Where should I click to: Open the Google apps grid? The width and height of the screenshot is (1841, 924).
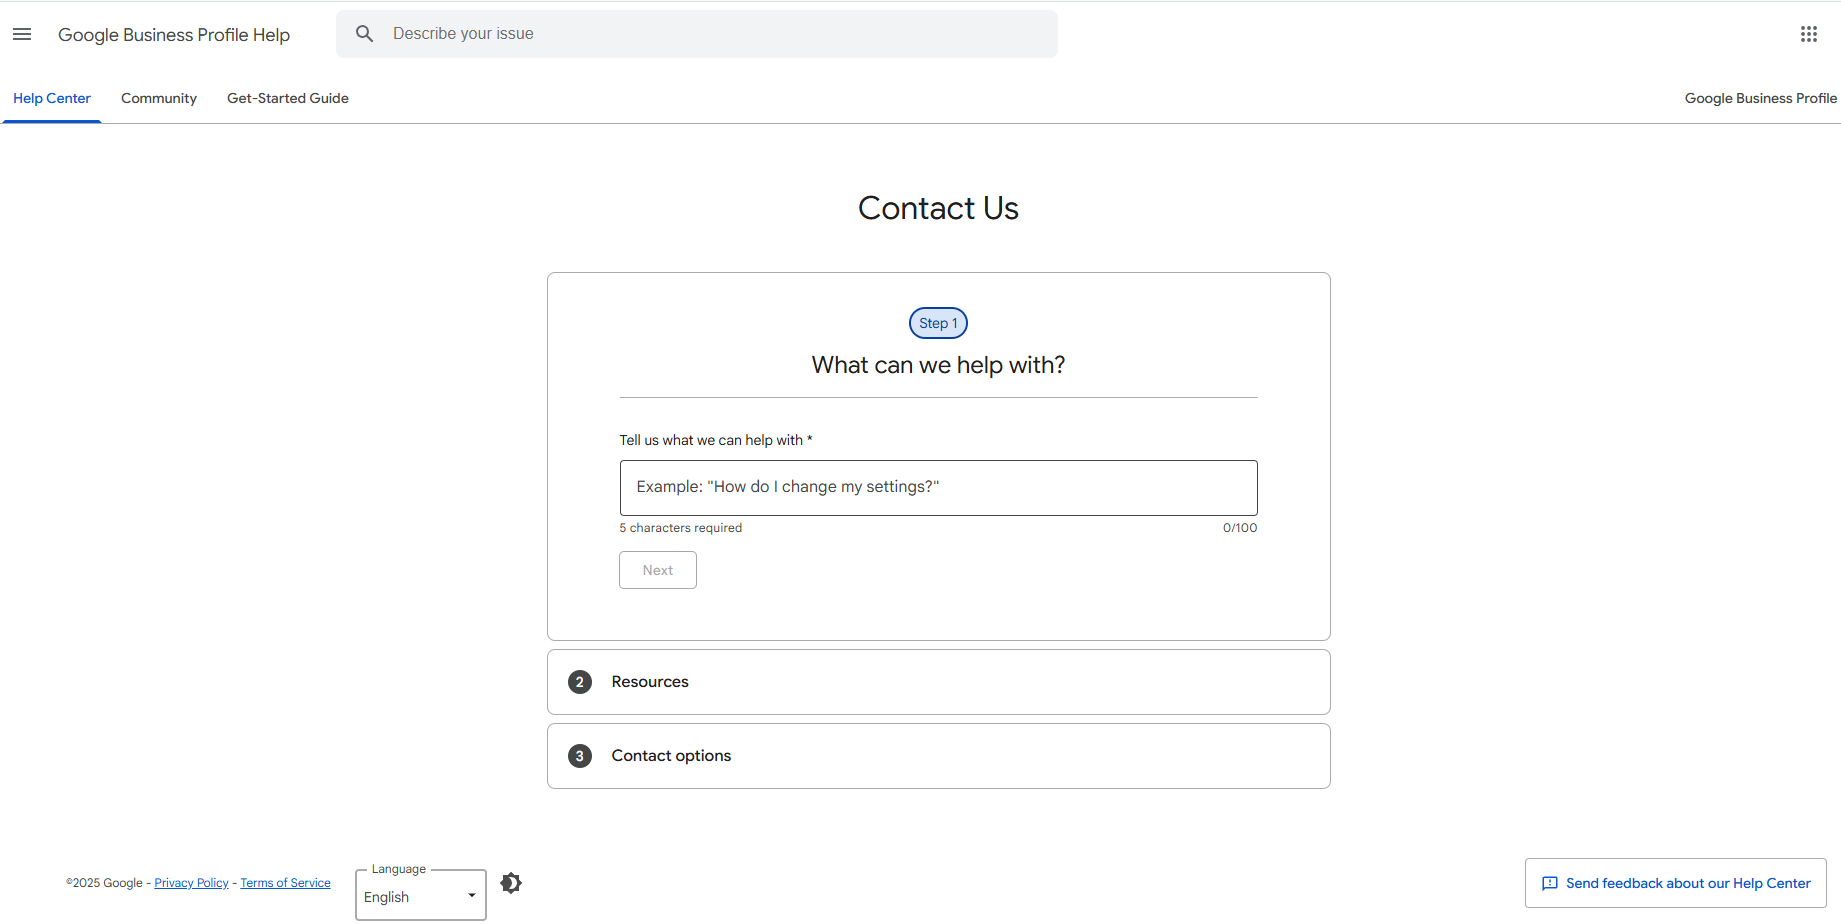1808,33
